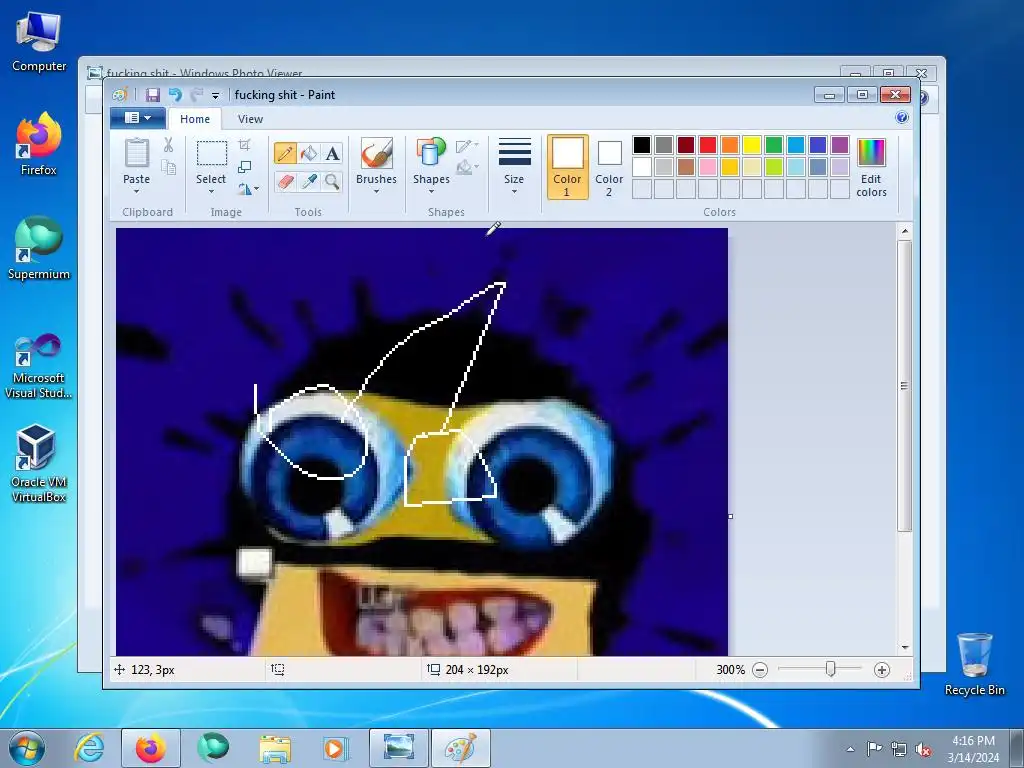Open the Shape fill dropdown

coord(467,168)
